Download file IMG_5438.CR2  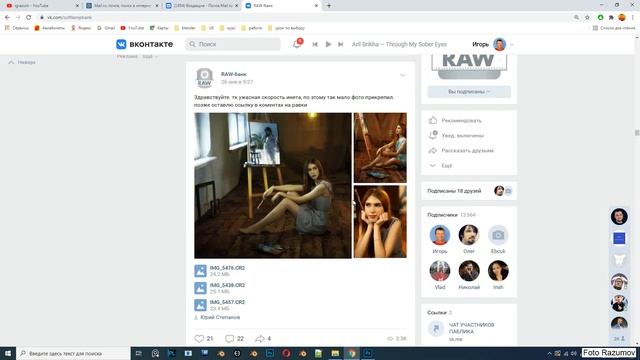227,285
